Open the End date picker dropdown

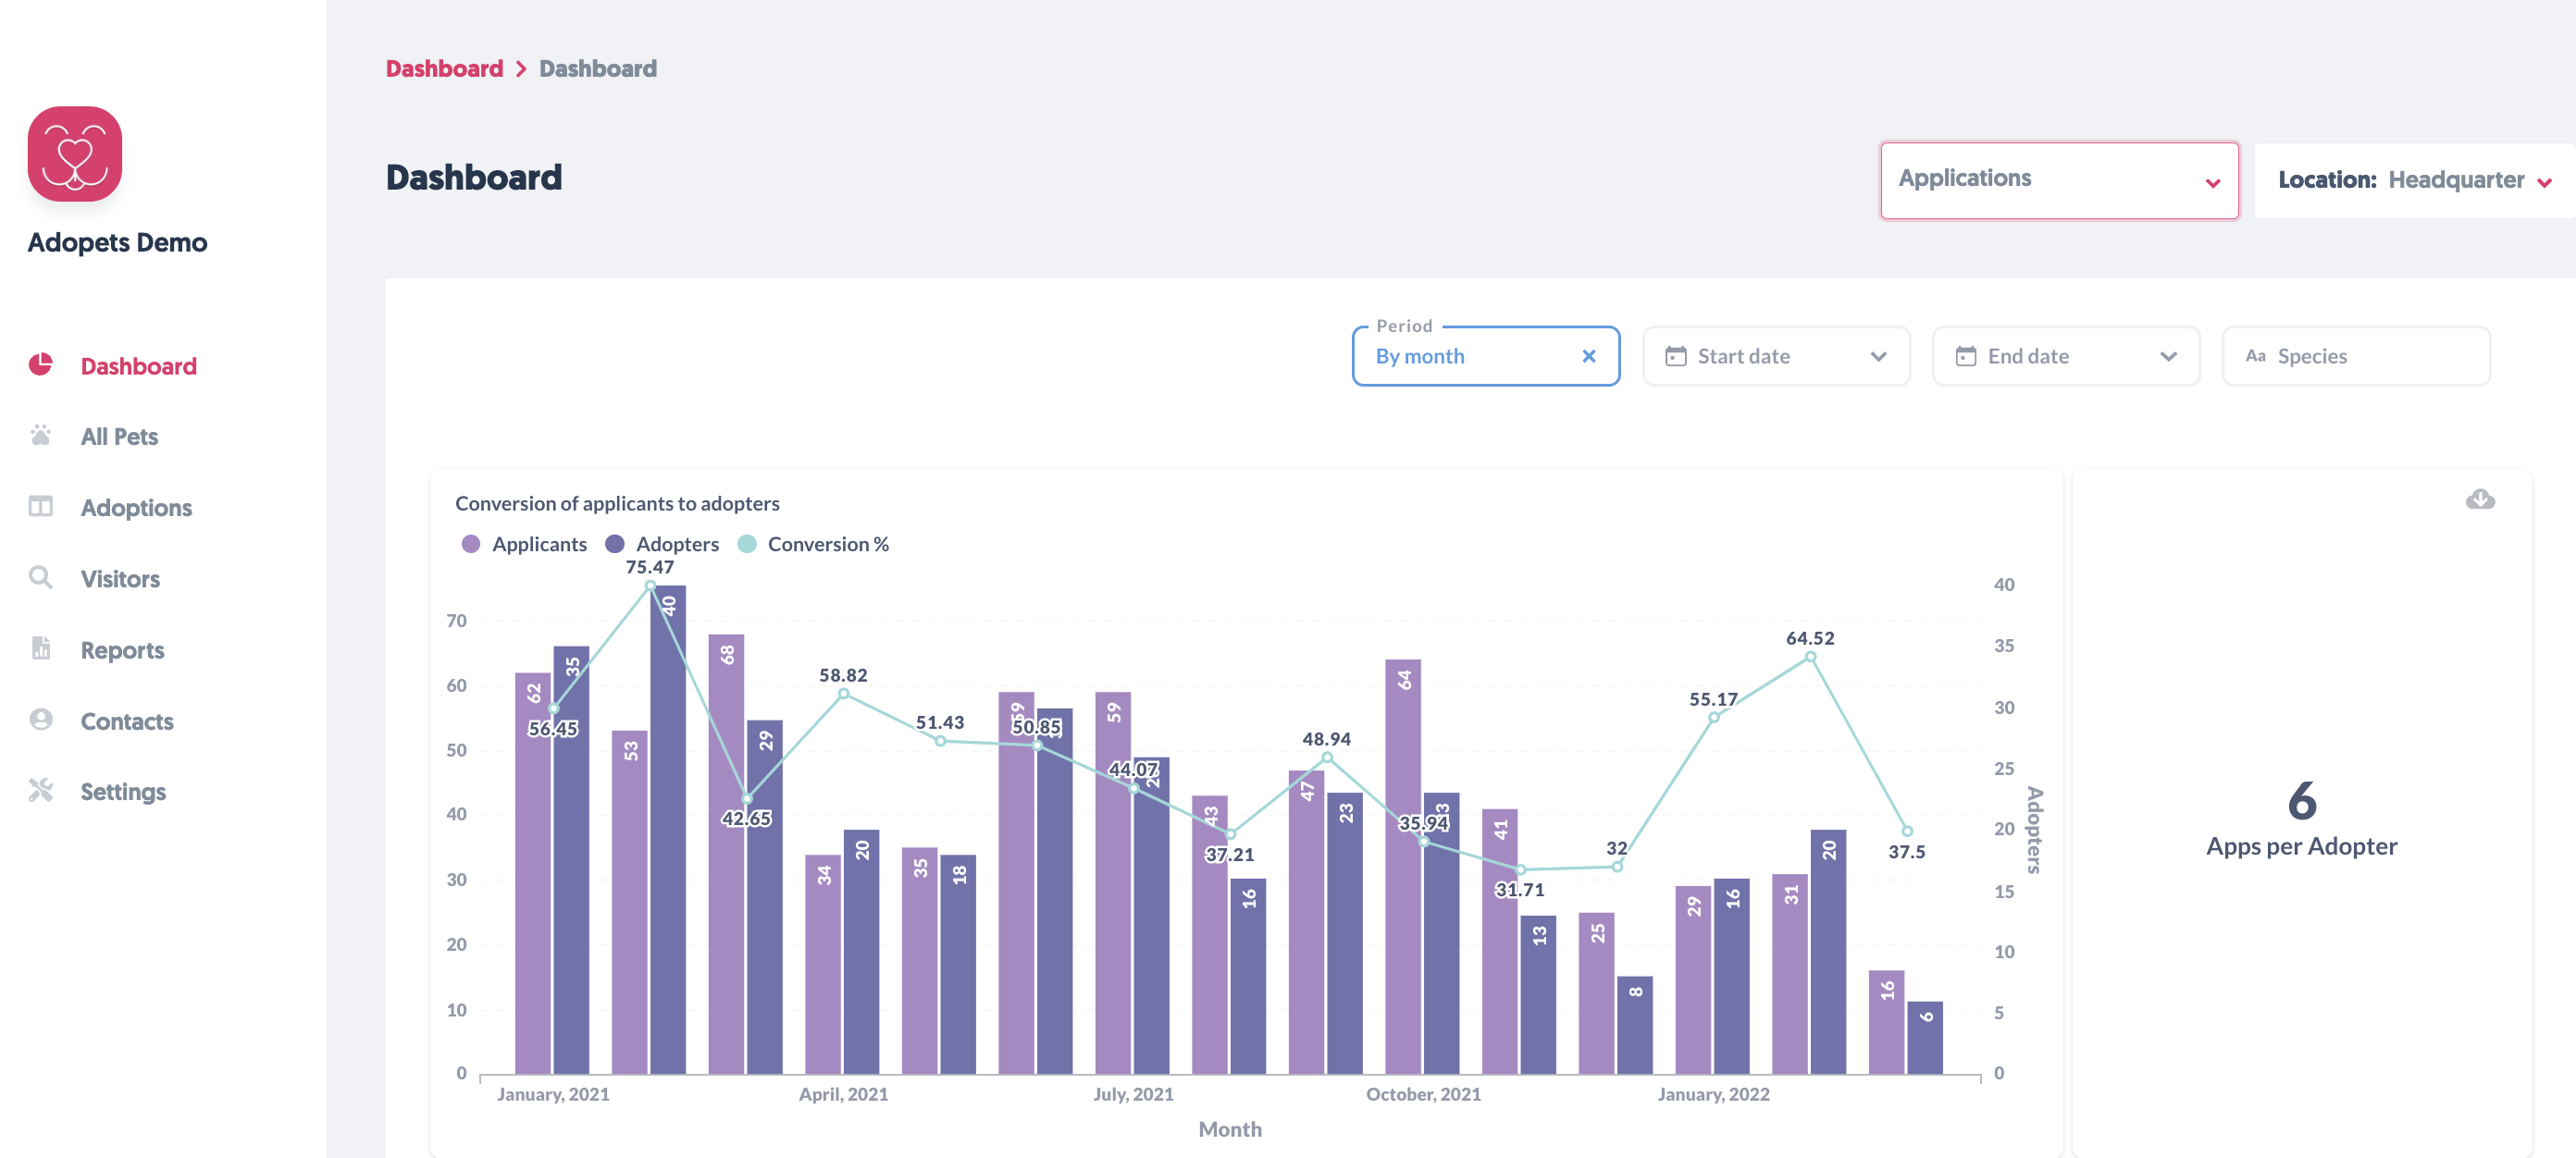point(2065,356)
